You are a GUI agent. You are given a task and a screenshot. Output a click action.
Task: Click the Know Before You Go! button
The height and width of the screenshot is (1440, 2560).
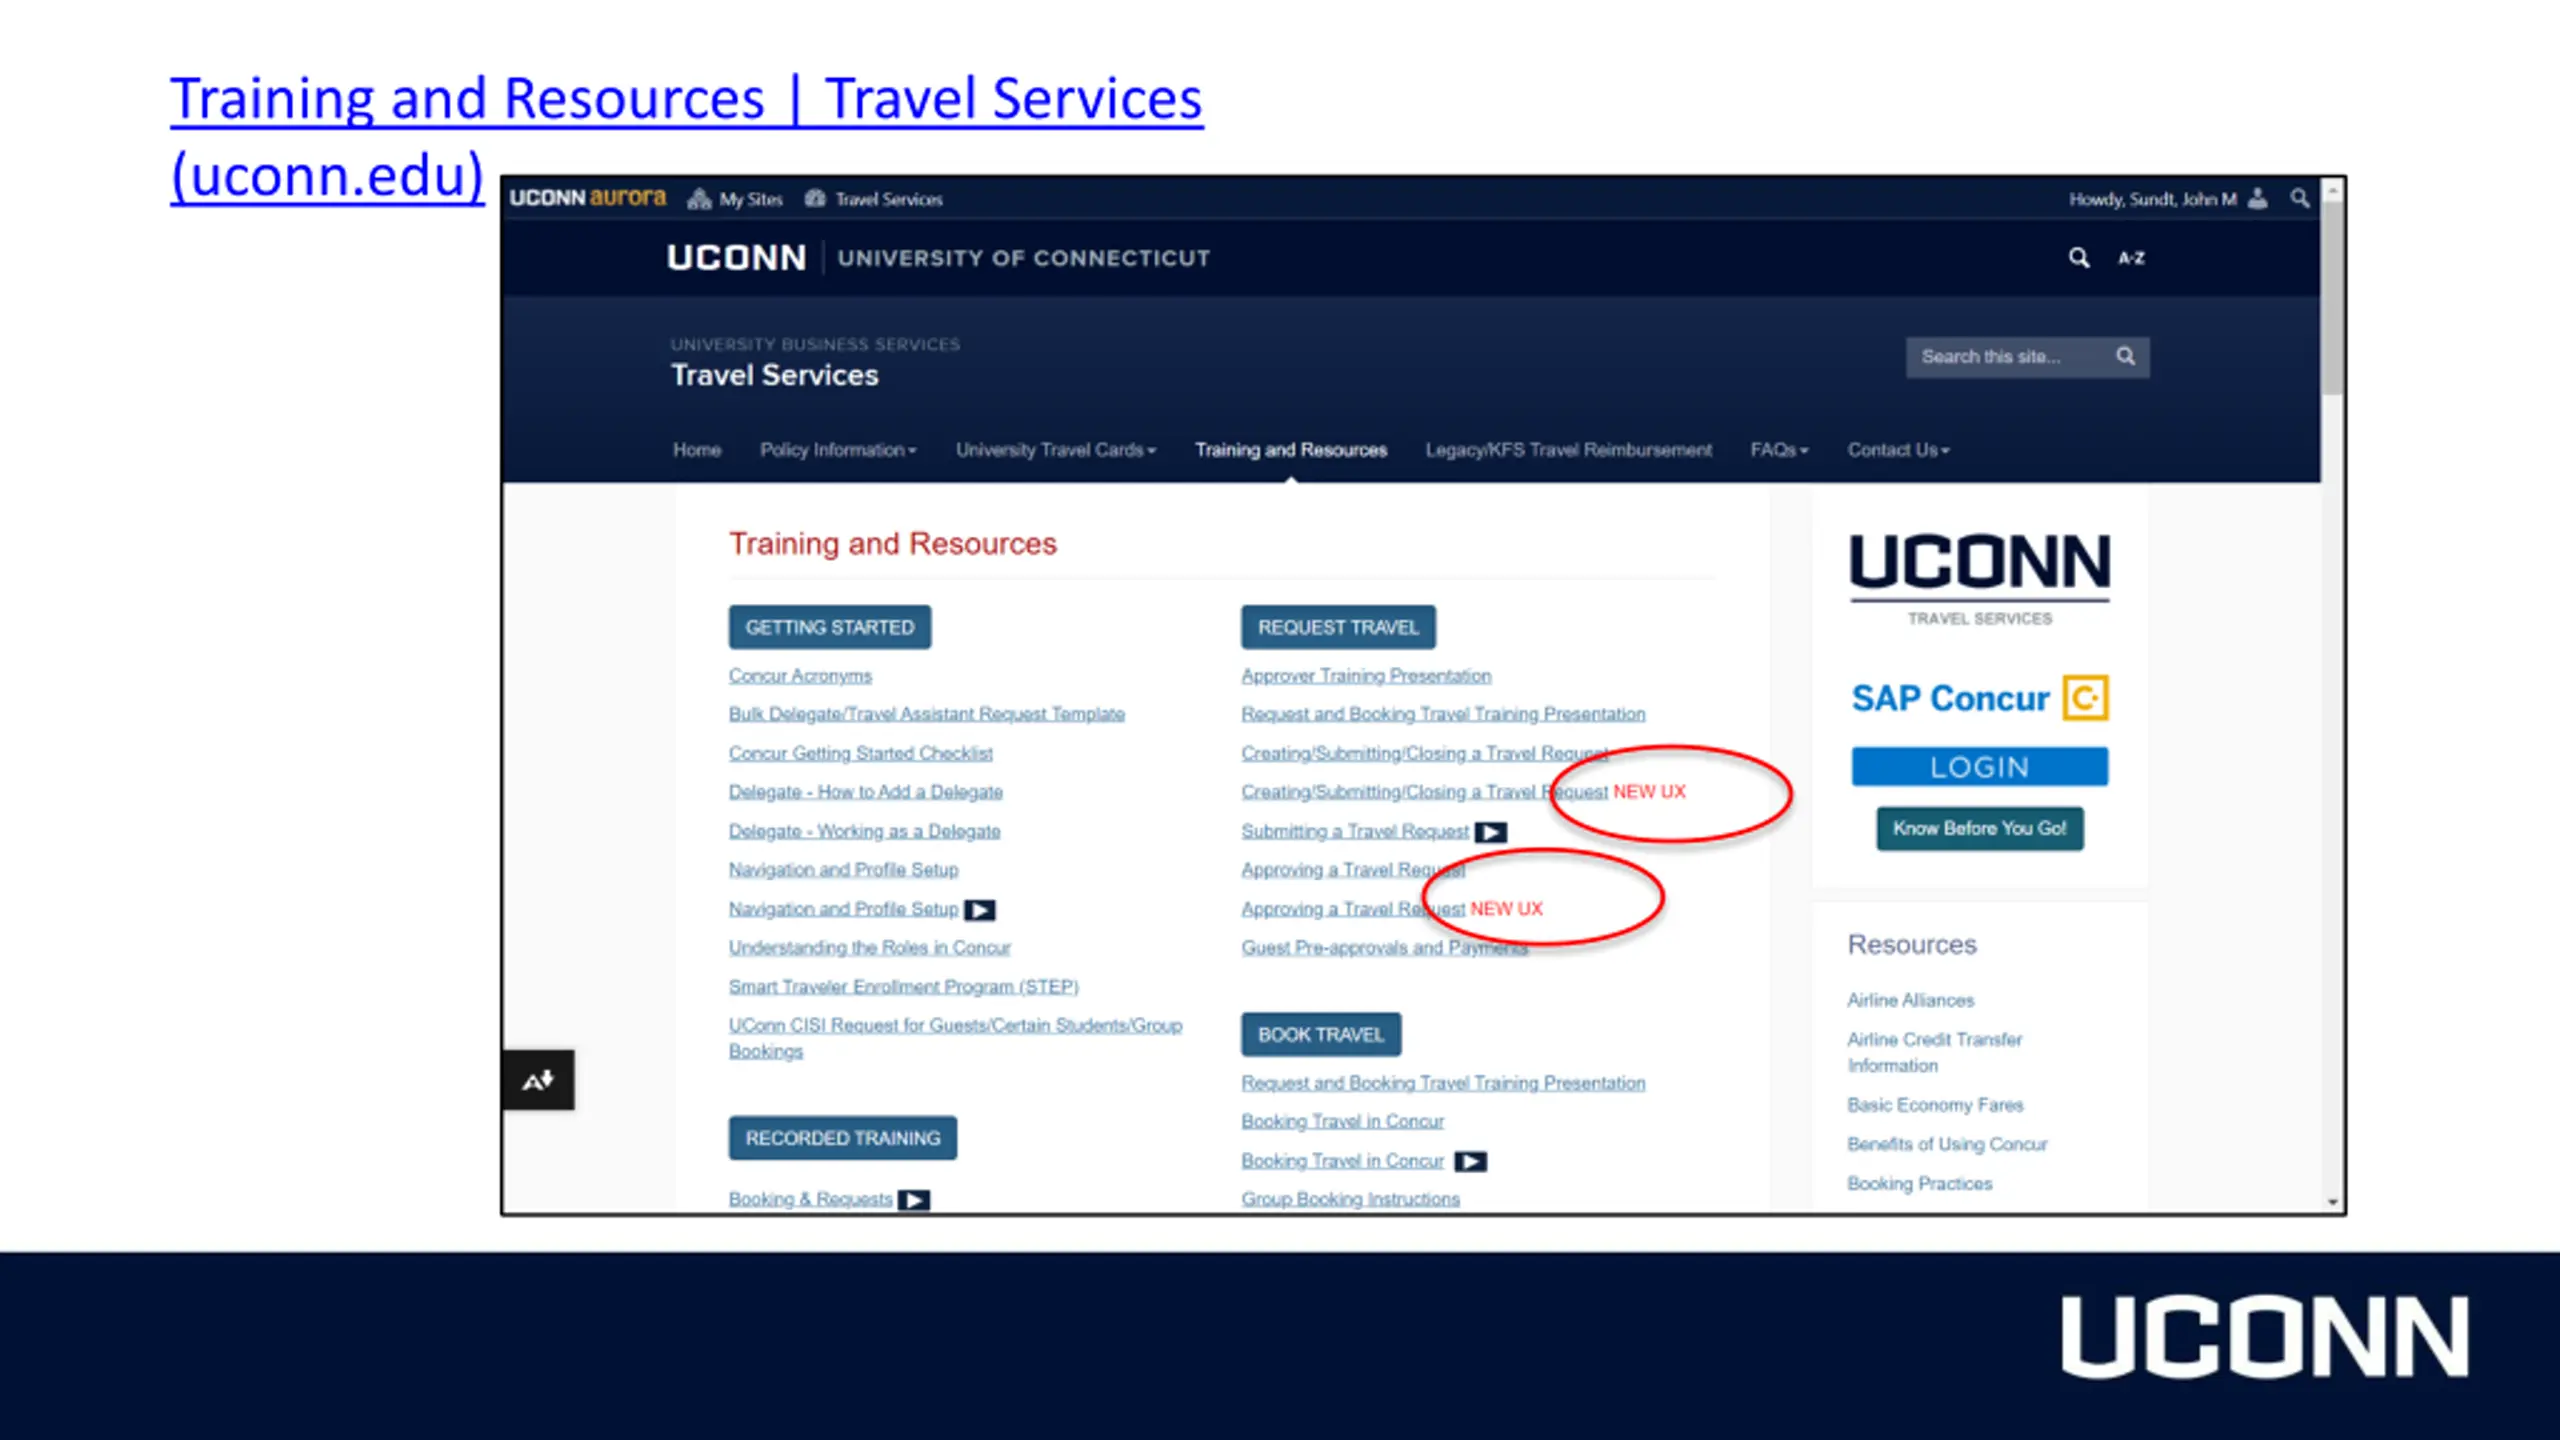pos(1980,829)
